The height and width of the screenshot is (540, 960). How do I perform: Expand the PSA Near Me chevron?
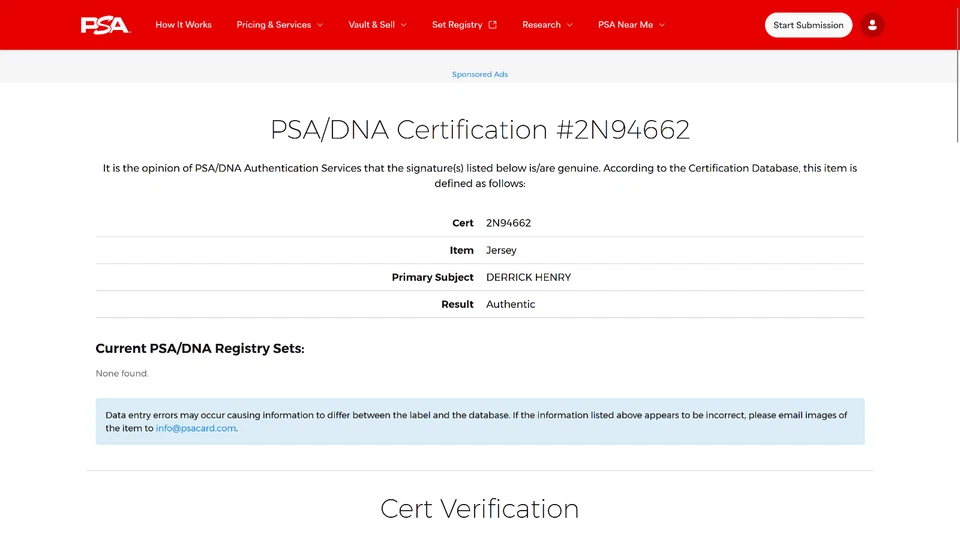click(662, 25)
